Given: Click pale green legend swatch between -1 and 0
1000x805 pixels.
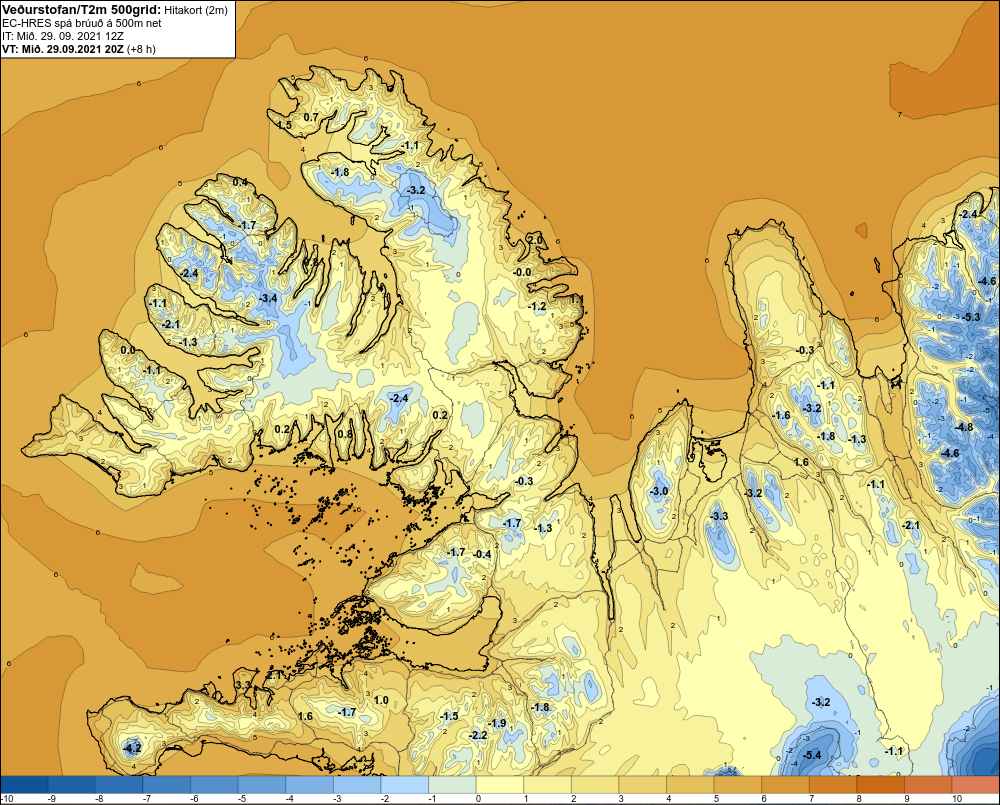Looking at the screenshot, I should [453, 785].
